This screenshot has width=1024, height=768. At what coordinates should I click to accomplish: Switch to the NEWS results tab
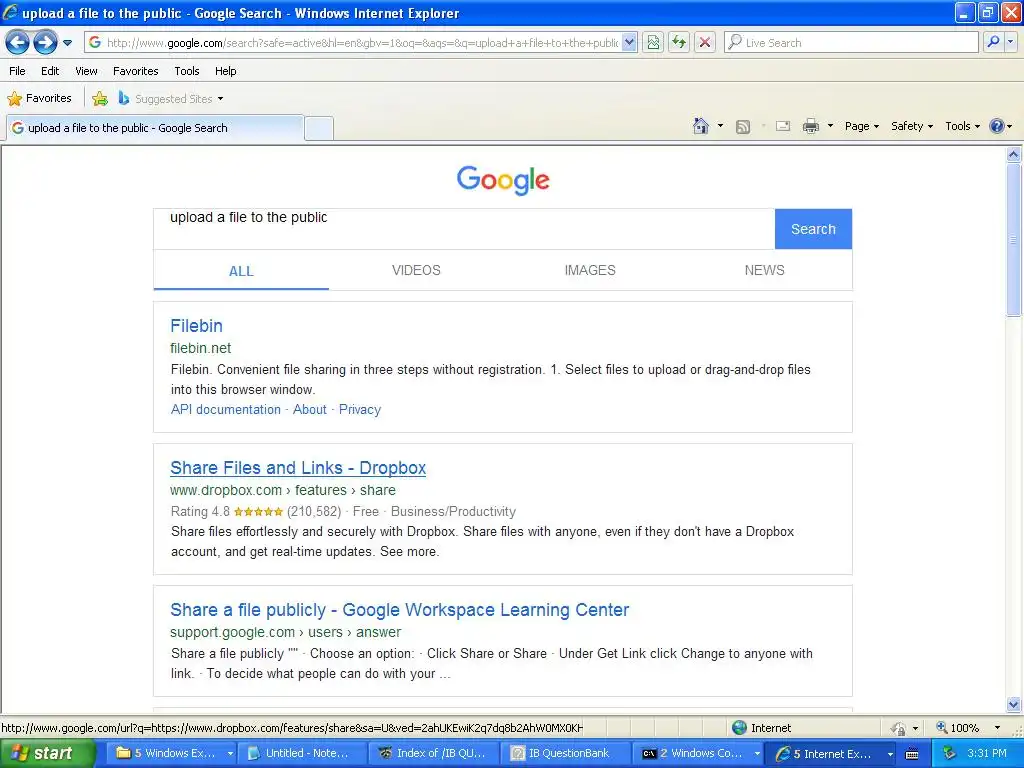coord(764,270)
